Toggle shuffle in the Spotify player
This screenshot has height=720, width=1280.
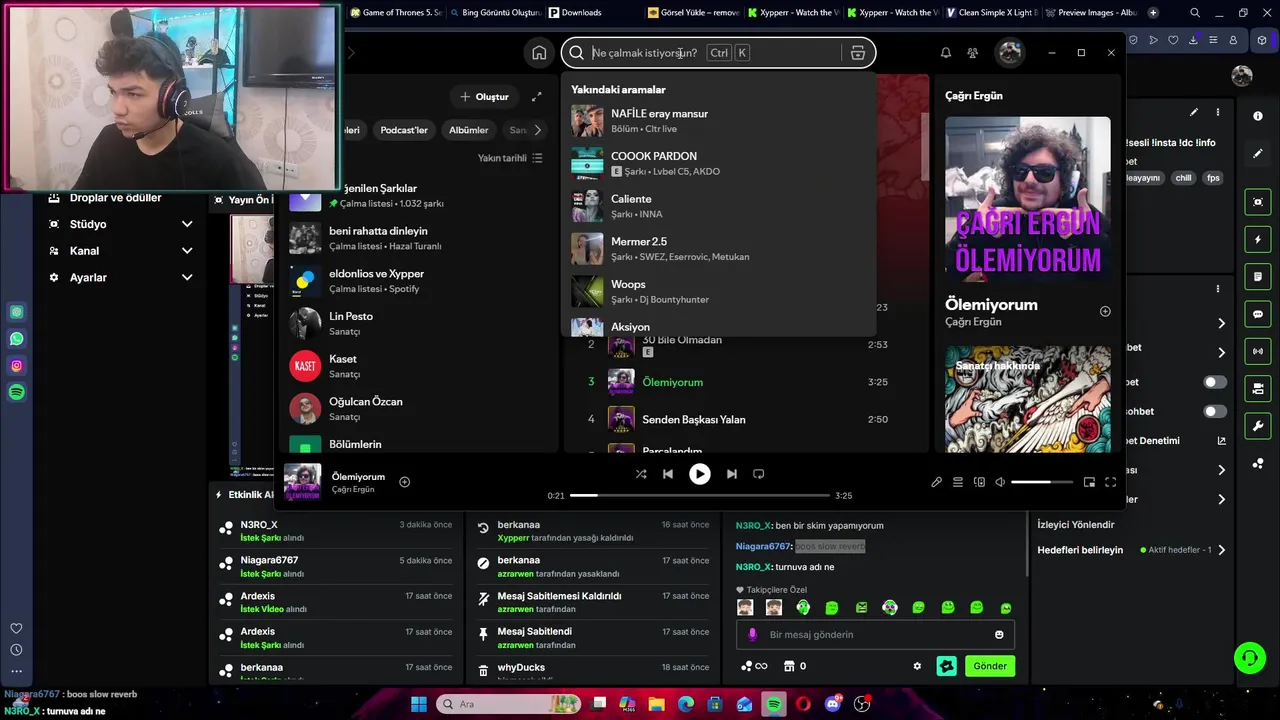pos(641,474)
